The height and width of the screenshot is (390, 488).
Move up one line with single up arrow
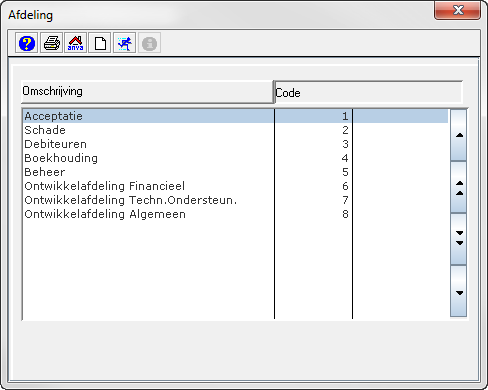point(459,135)
